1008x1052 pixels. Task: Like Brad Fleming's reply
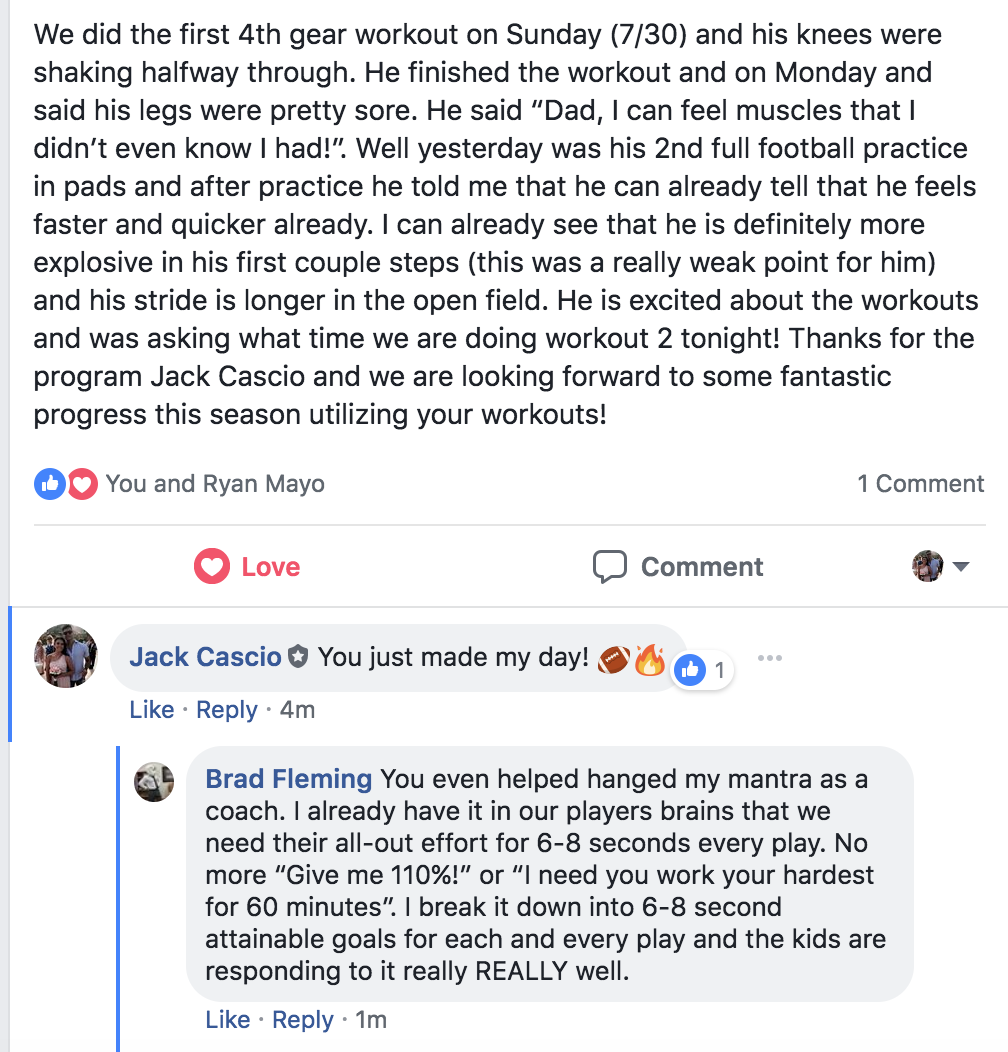coord(228,1020)
